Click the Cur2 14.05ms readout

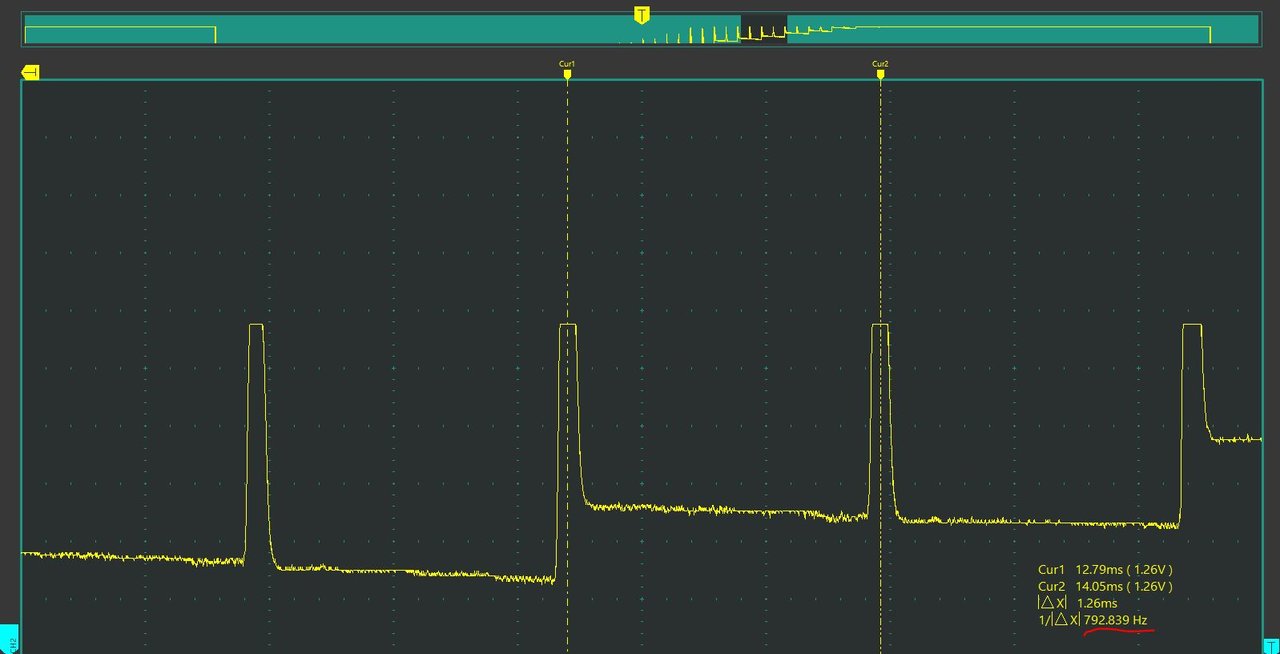pyautogui.click(x=1105, y=586)
